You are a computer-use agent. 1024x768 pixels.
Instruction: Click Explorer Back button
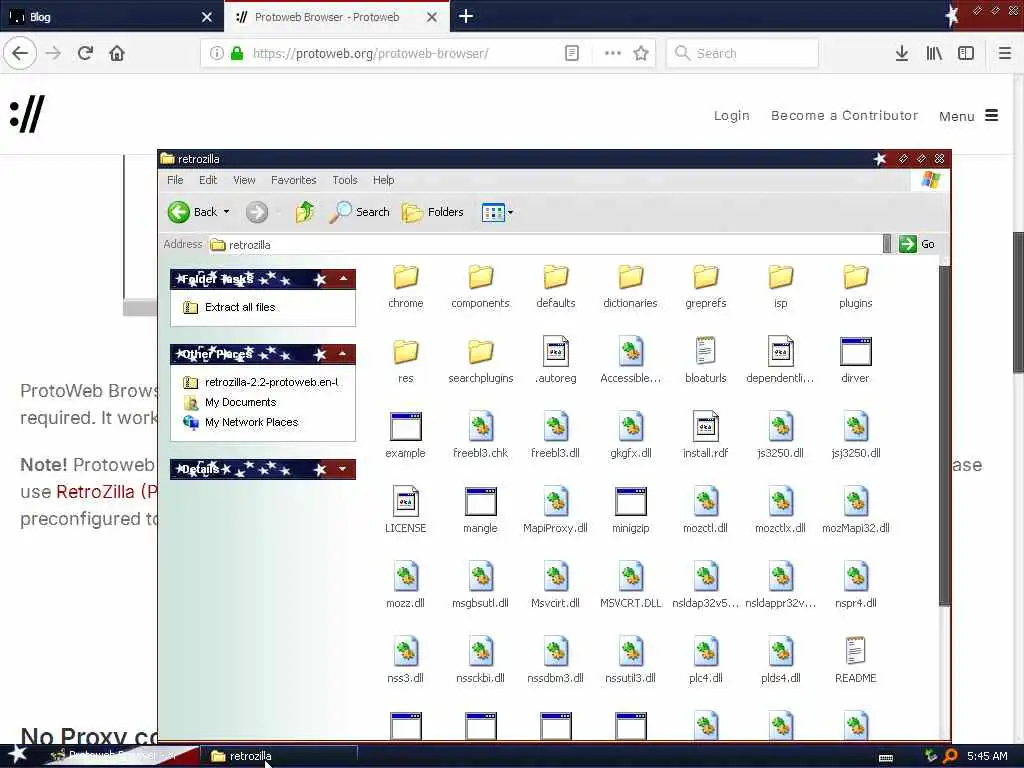[192, 212]
